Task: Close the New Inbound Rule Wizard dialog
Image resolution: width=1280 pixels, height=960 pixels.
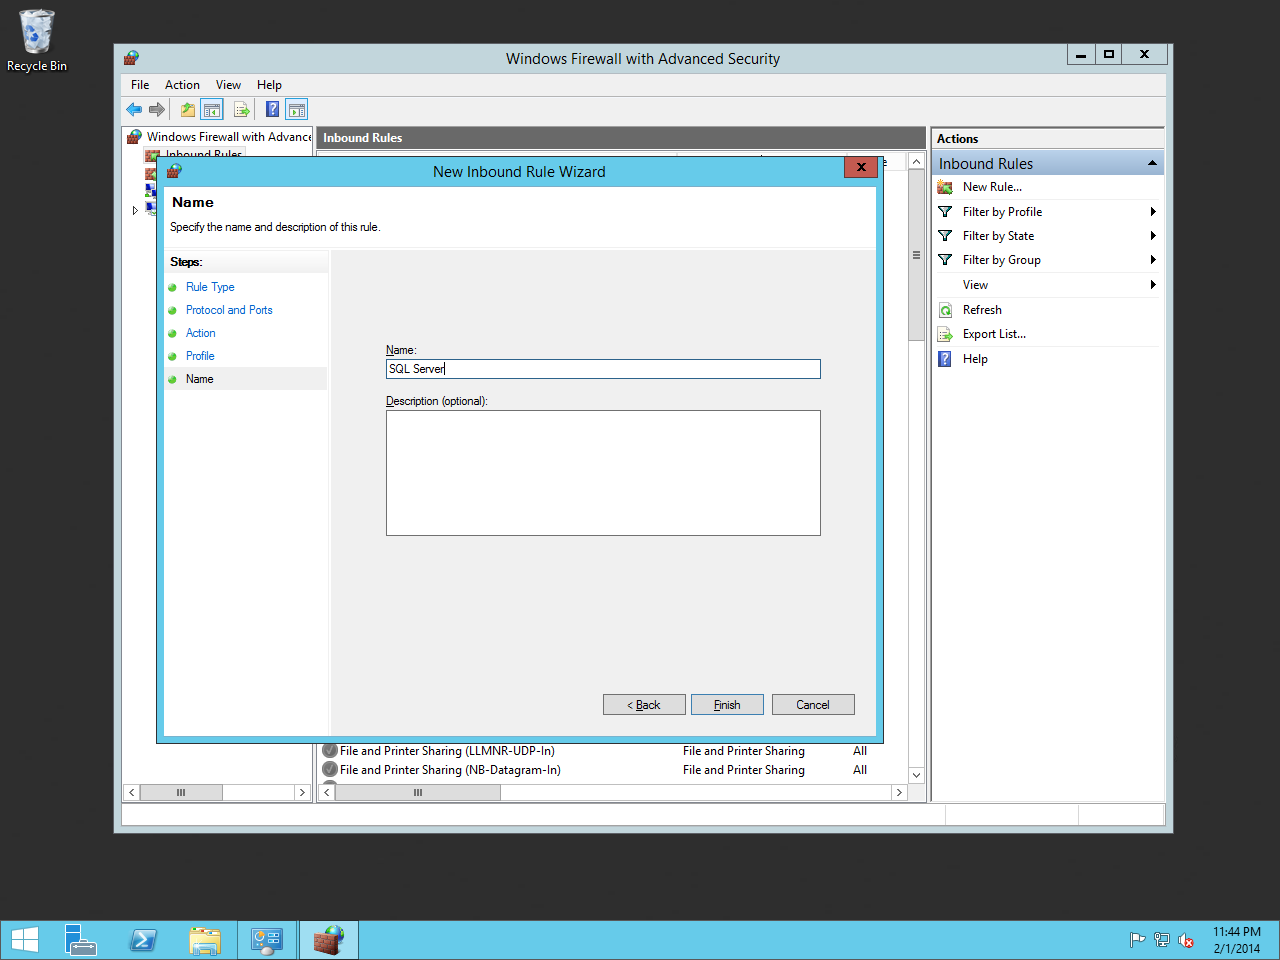Action: 861,167
